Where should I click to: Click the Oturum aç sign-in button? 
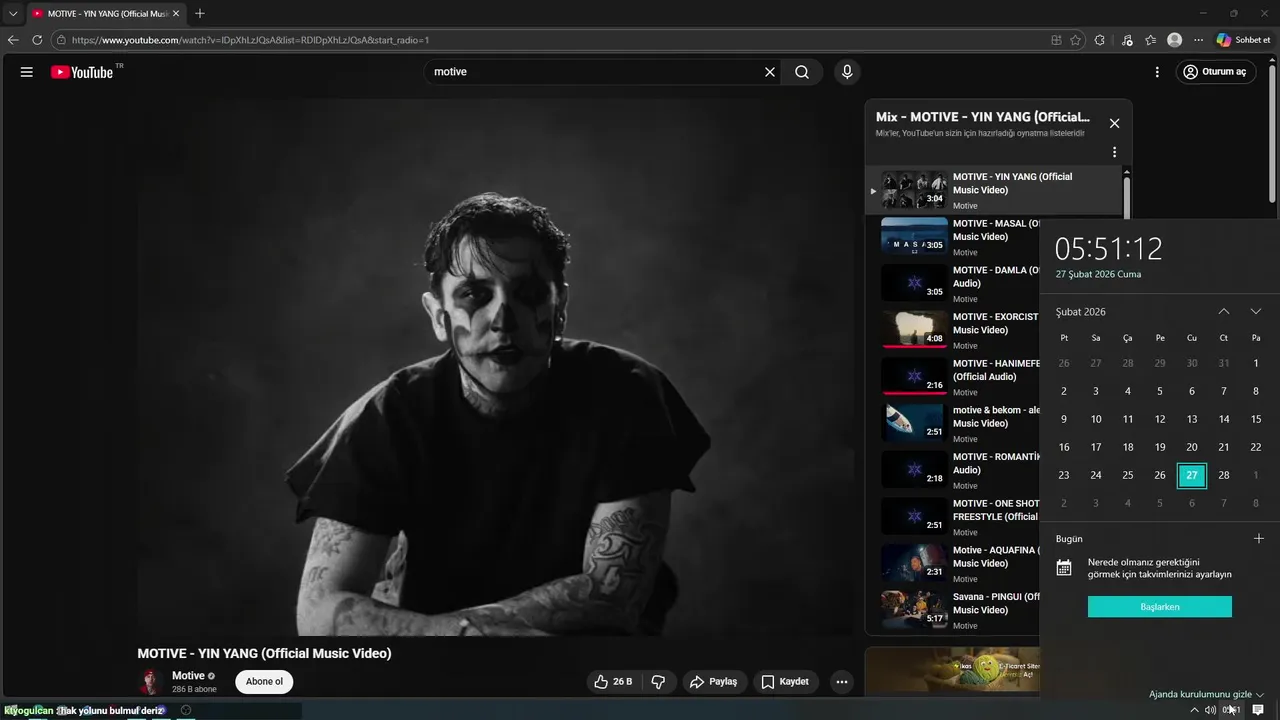click(x=1216, y=72)
